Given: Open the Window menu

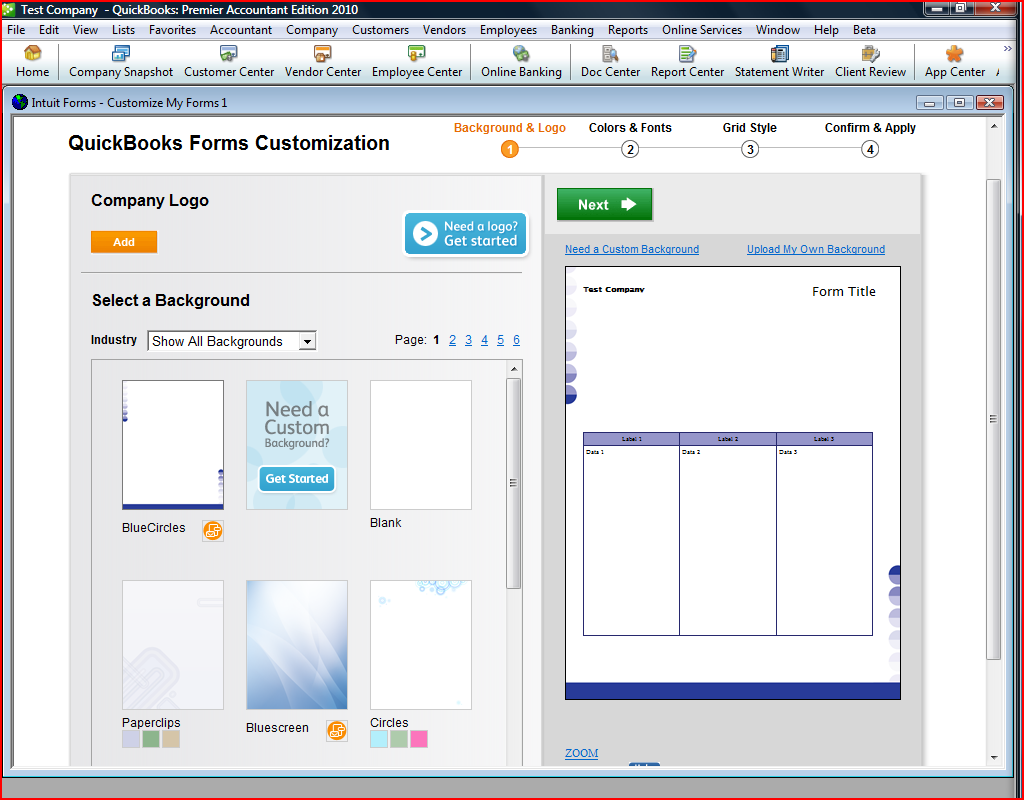Looking at the screenshot, I should click(778, 30).
